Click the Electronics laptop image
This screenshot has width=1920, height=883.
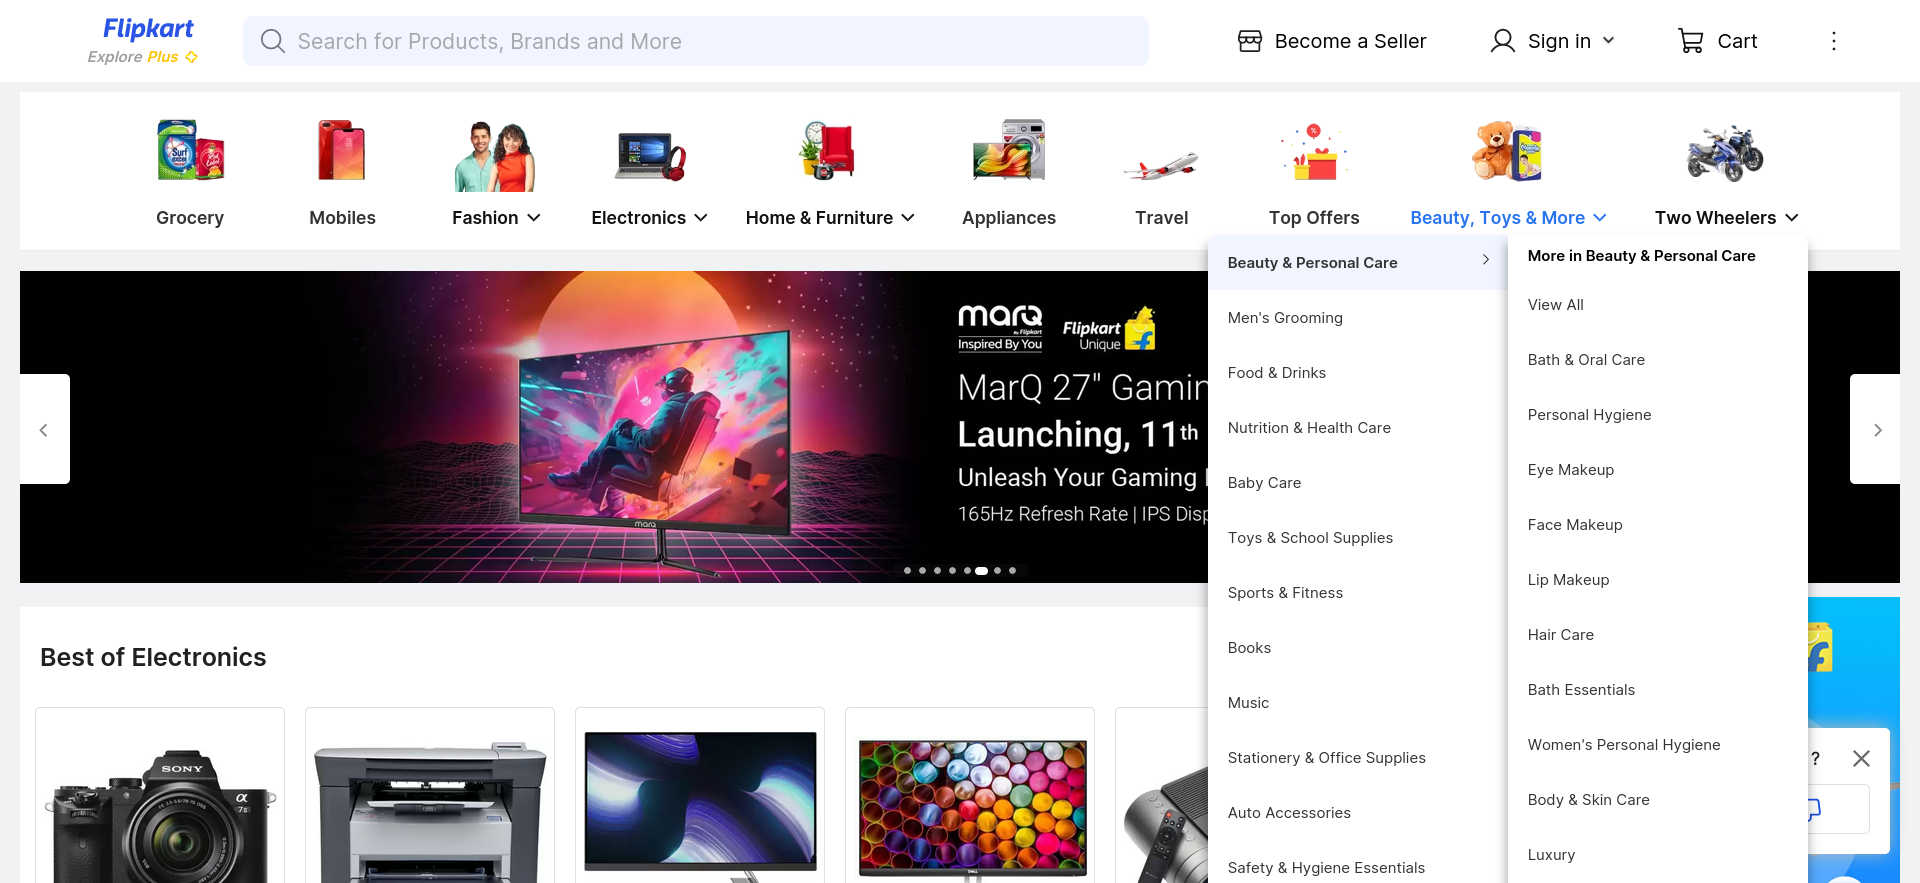[x=650, y=156]
